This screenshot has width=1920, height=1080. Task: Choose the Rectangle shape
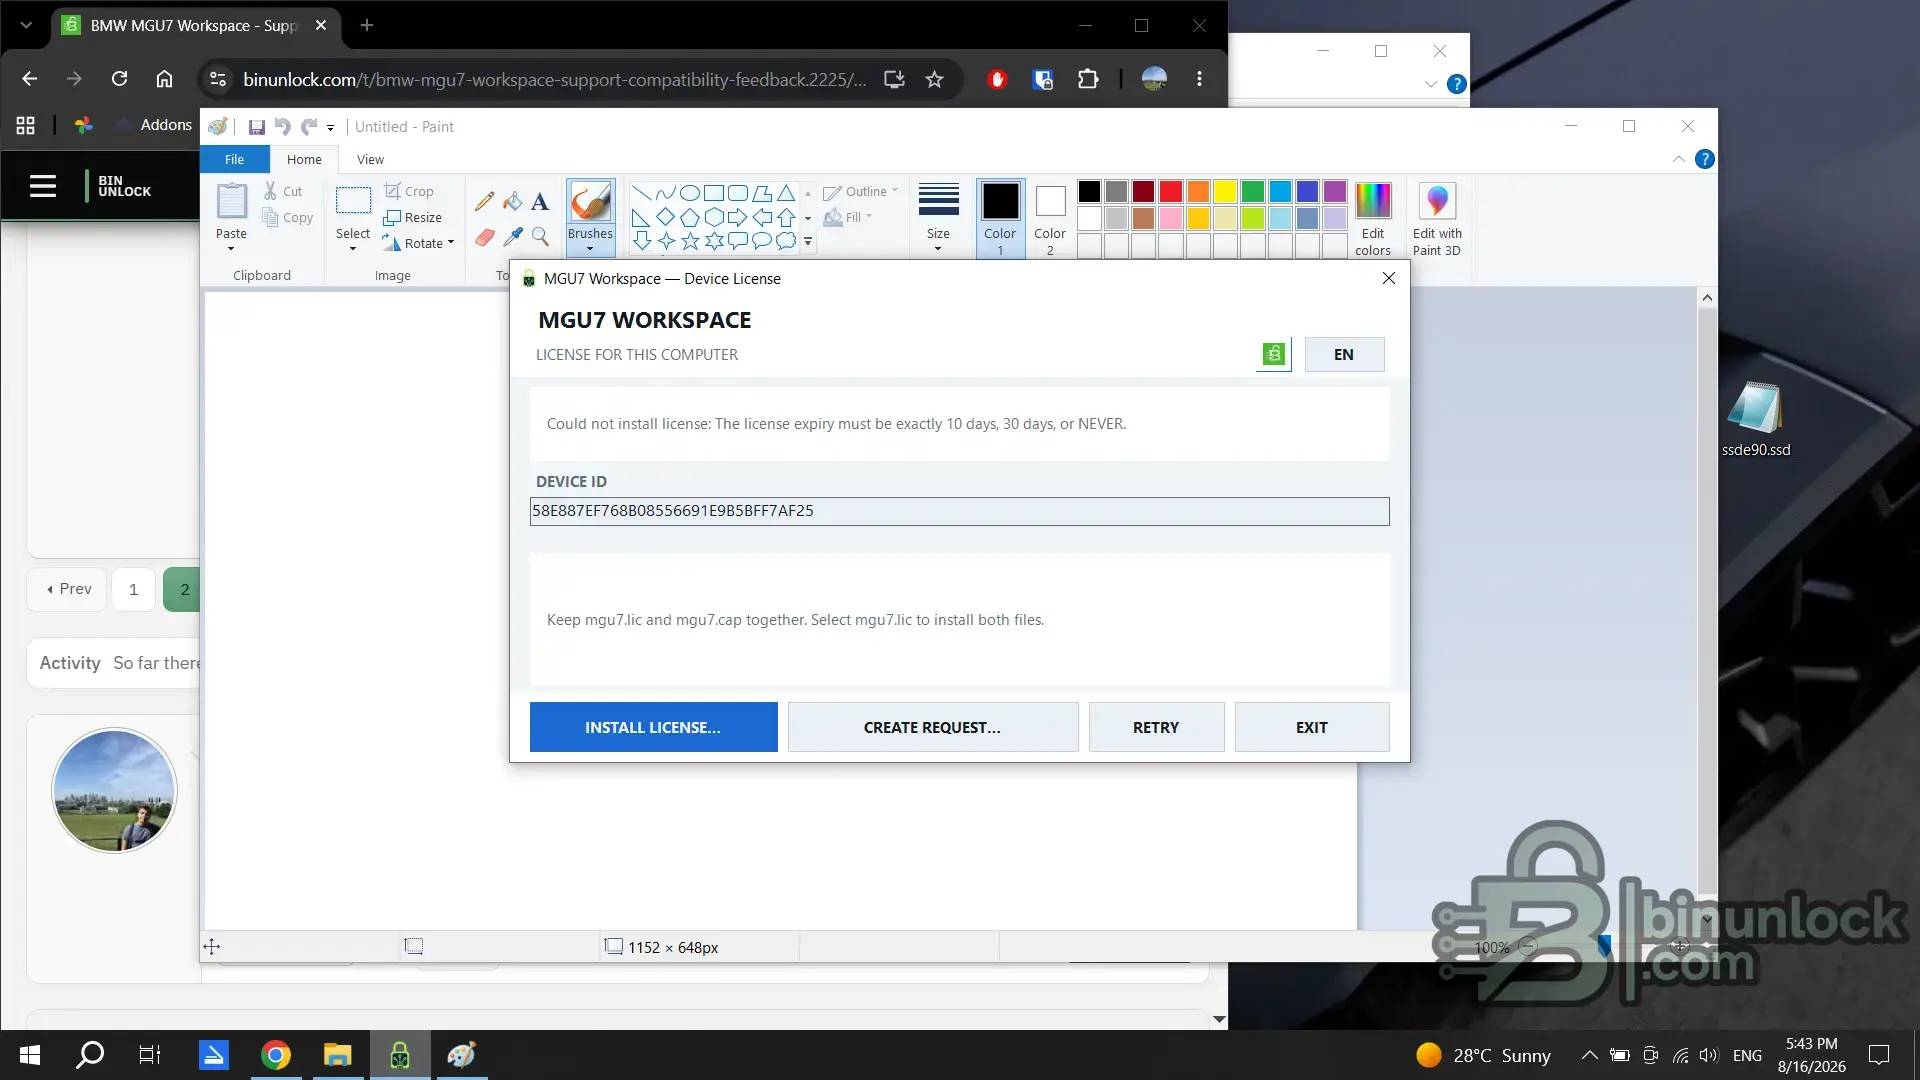(x=714, y=193)
